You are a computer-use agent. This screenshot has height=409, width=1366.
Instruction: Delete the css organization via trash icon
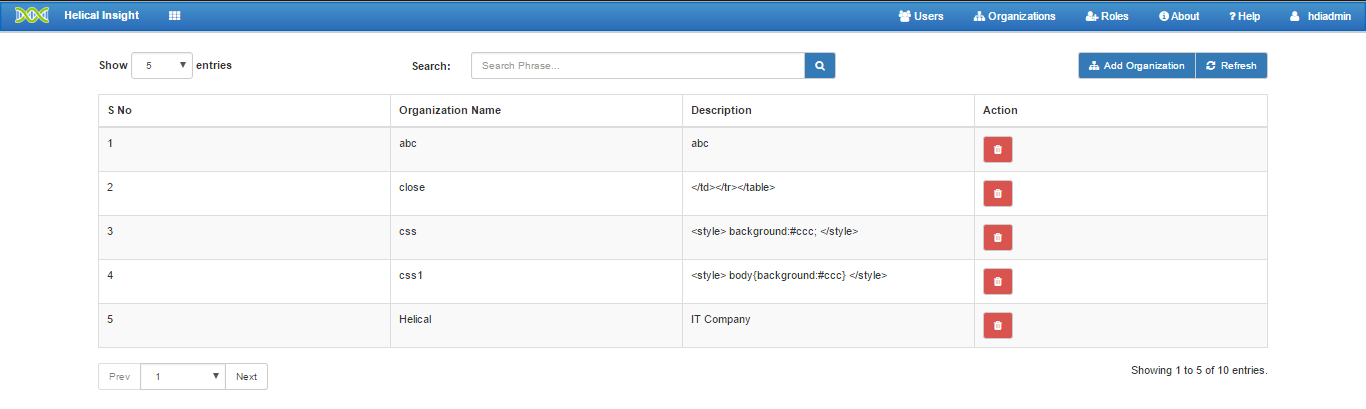pyautogui.click(x=998, y=237)
